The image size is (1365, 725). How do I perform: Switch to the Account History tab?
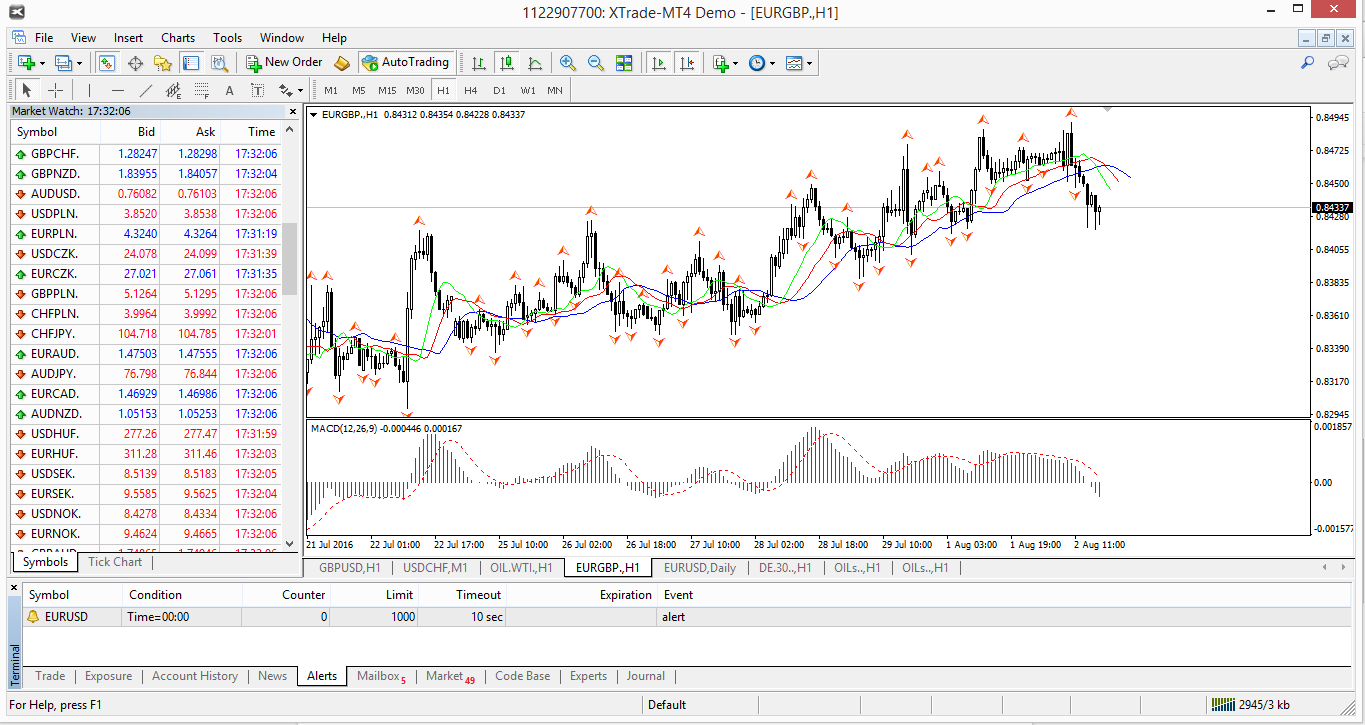pos(195,676)
